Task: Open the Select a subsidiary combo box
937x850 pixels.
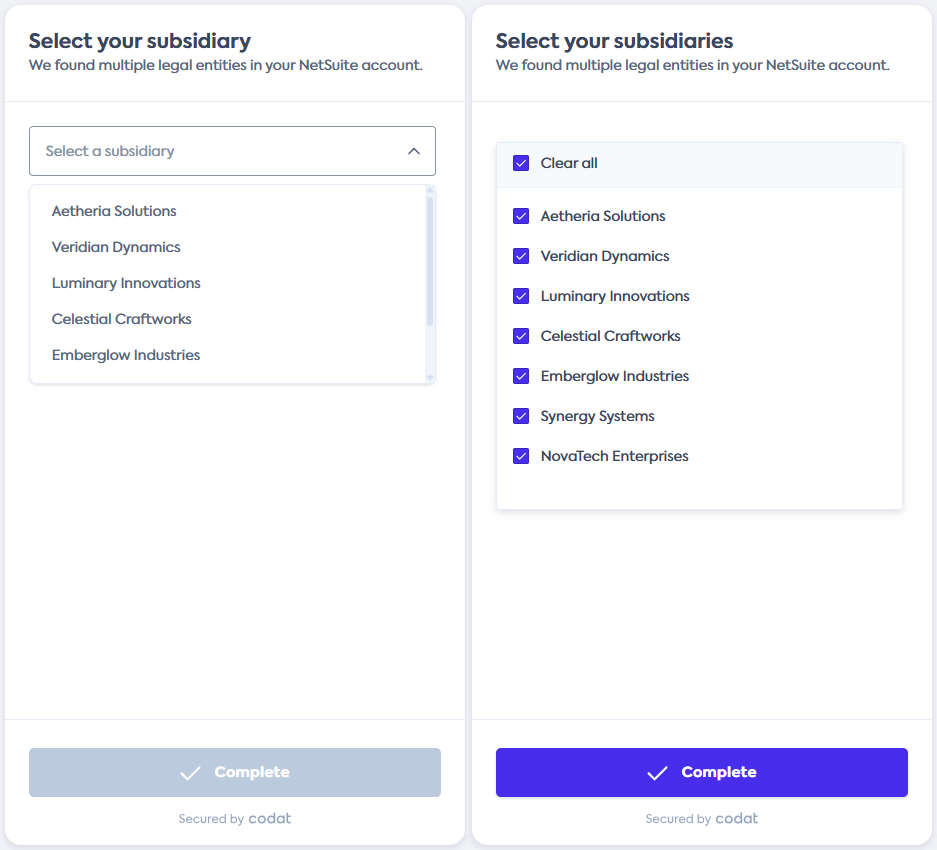Action: tap(232, 150)
